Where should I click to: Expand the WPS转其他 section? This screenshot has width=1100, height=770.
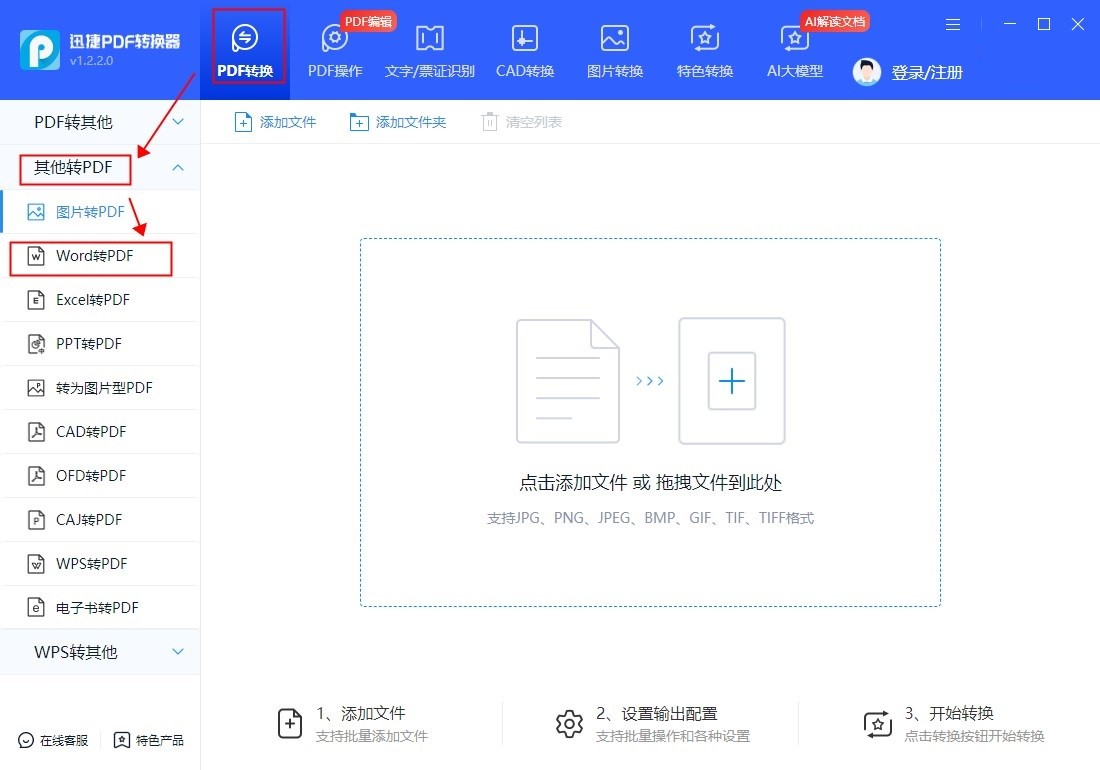click(177, 651)
